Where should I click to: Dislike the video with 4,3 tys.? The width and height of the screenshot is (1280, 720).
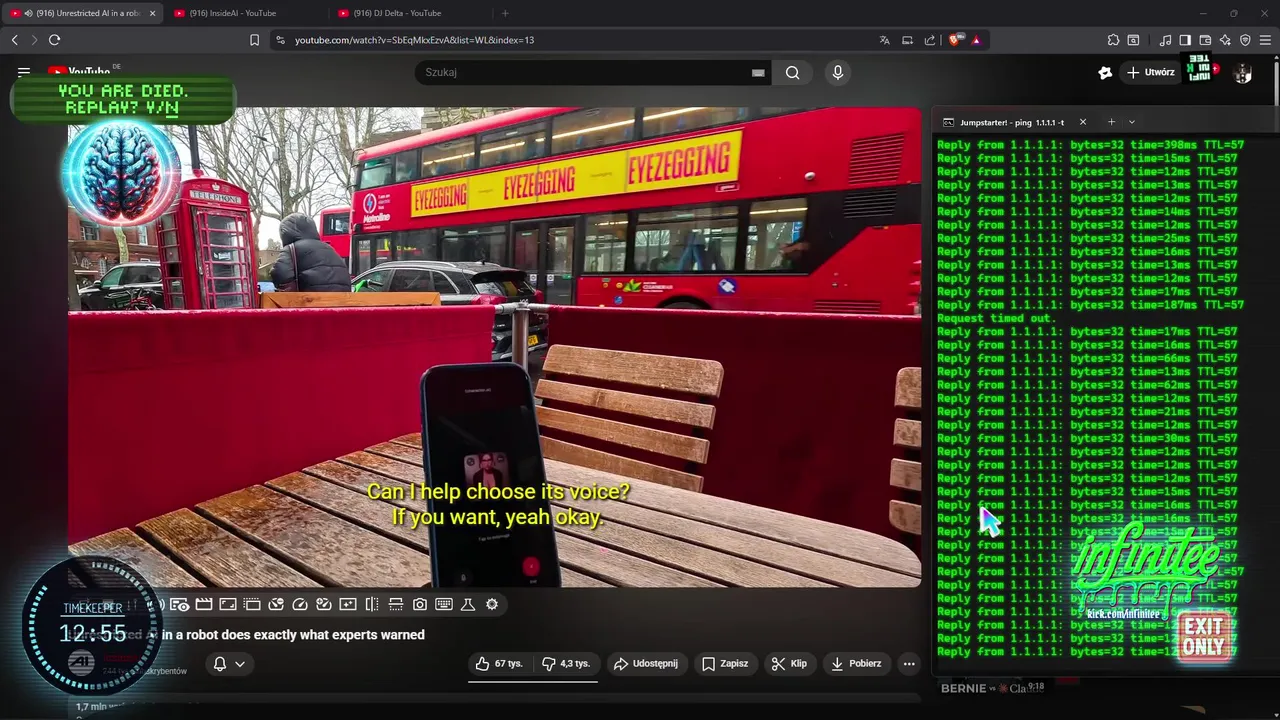[566, 663]
